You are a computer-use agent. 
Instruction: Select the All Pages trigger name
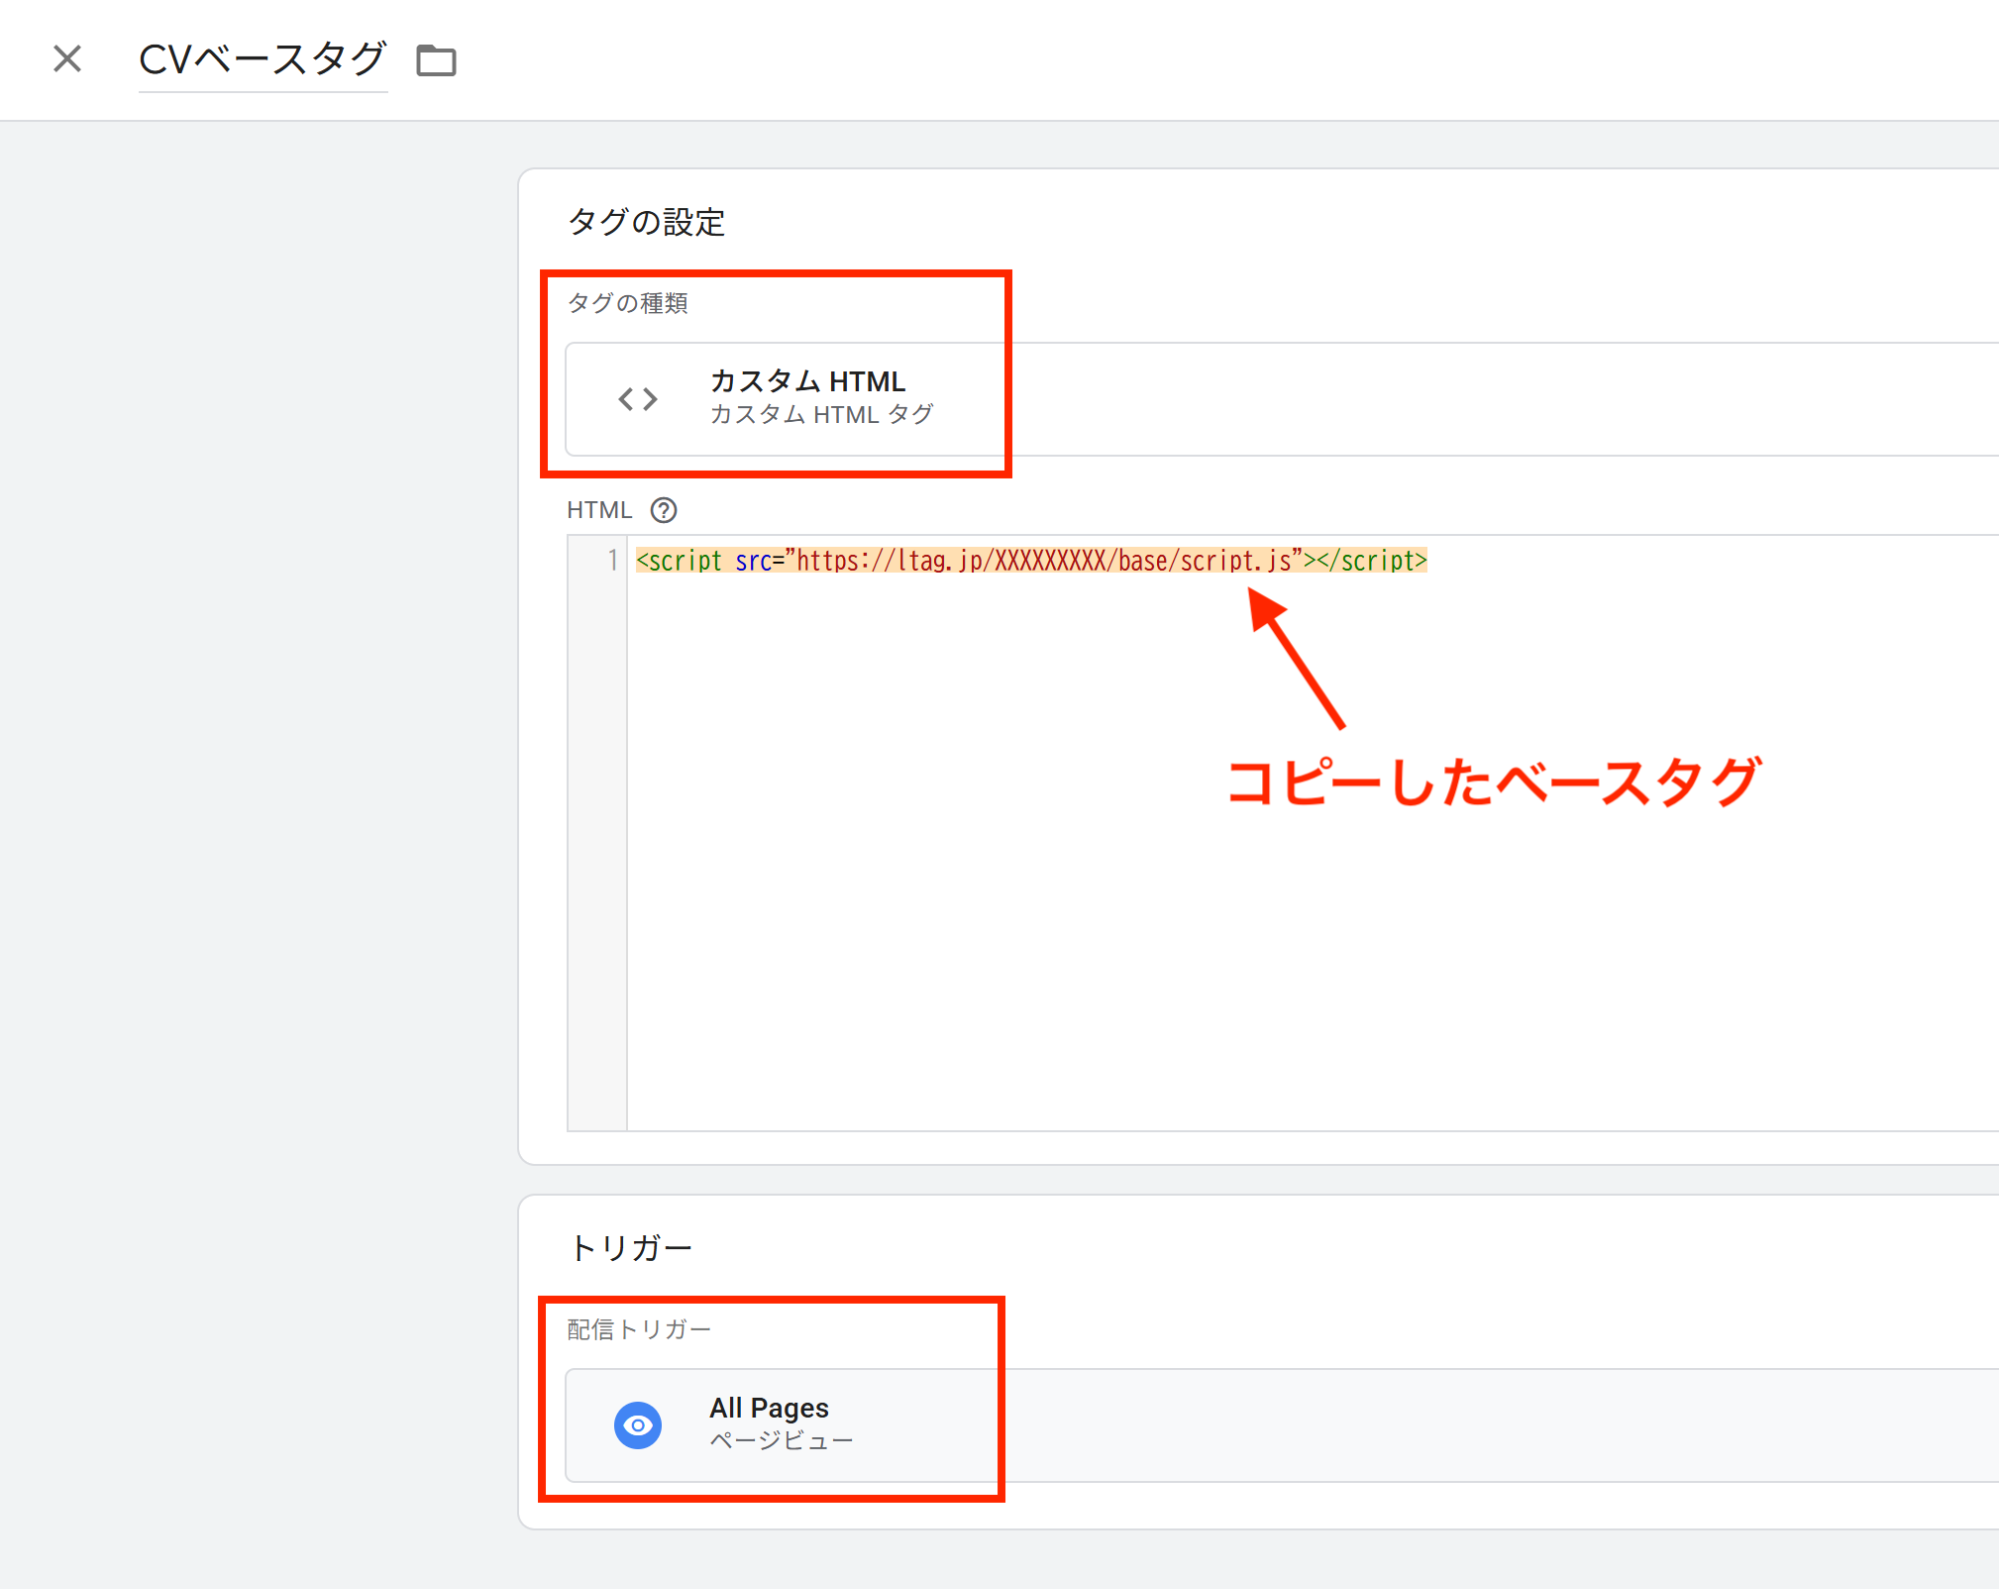tap(768, 1407)
